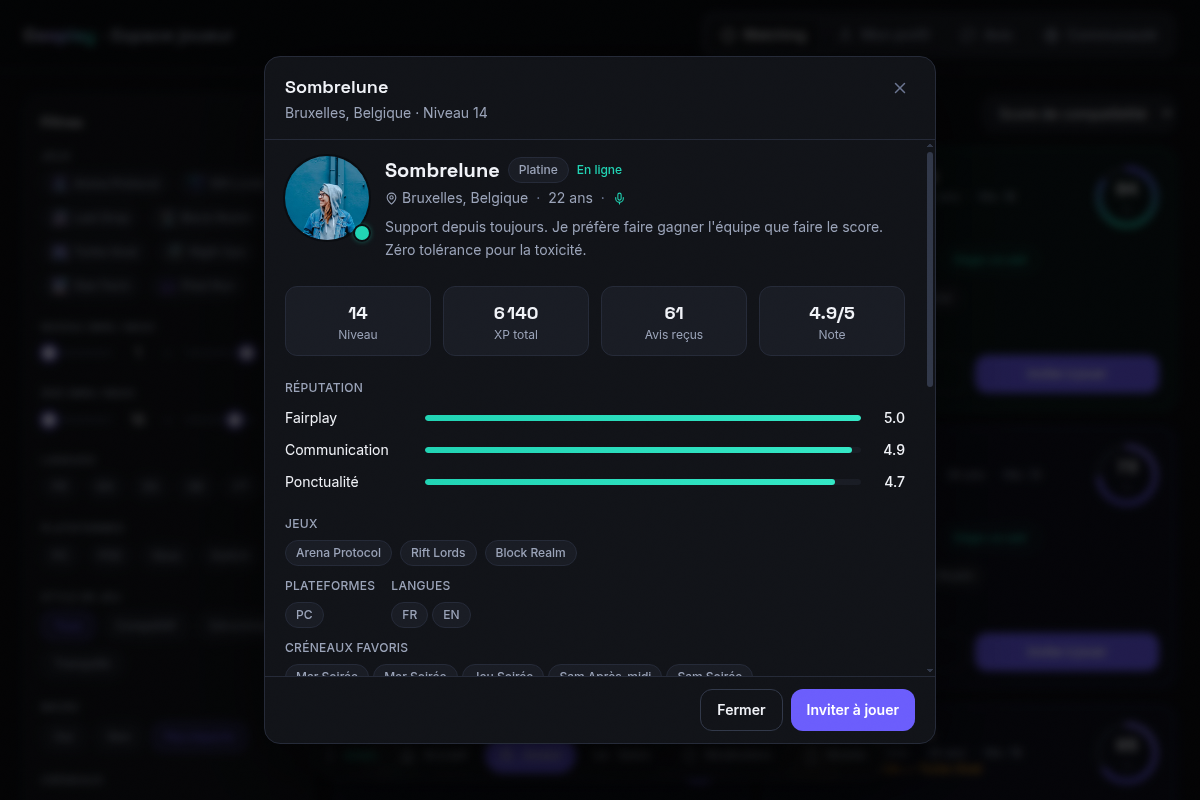Screen dimensions: 1200x800
Task: Select the XP total 6140 card
Action: pyautogui.click(x=516, y=321)
